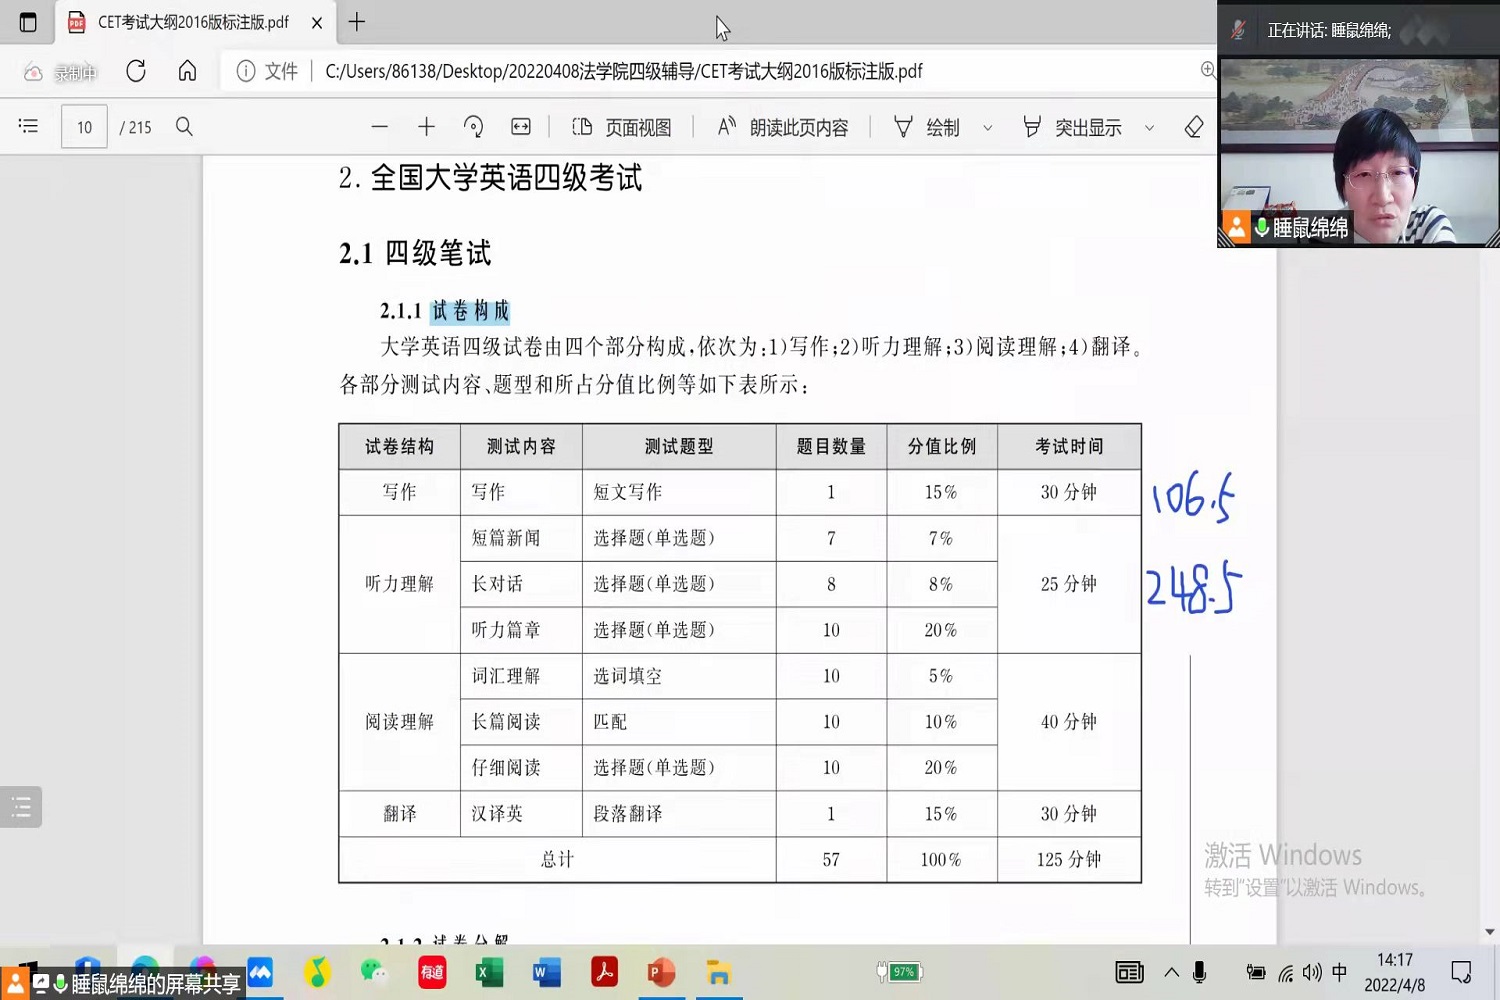The height and width of the screenshot is (1000, 1500).
Task: Open a new browser tab
Action: pyautogui.click(x=357, y=22)
